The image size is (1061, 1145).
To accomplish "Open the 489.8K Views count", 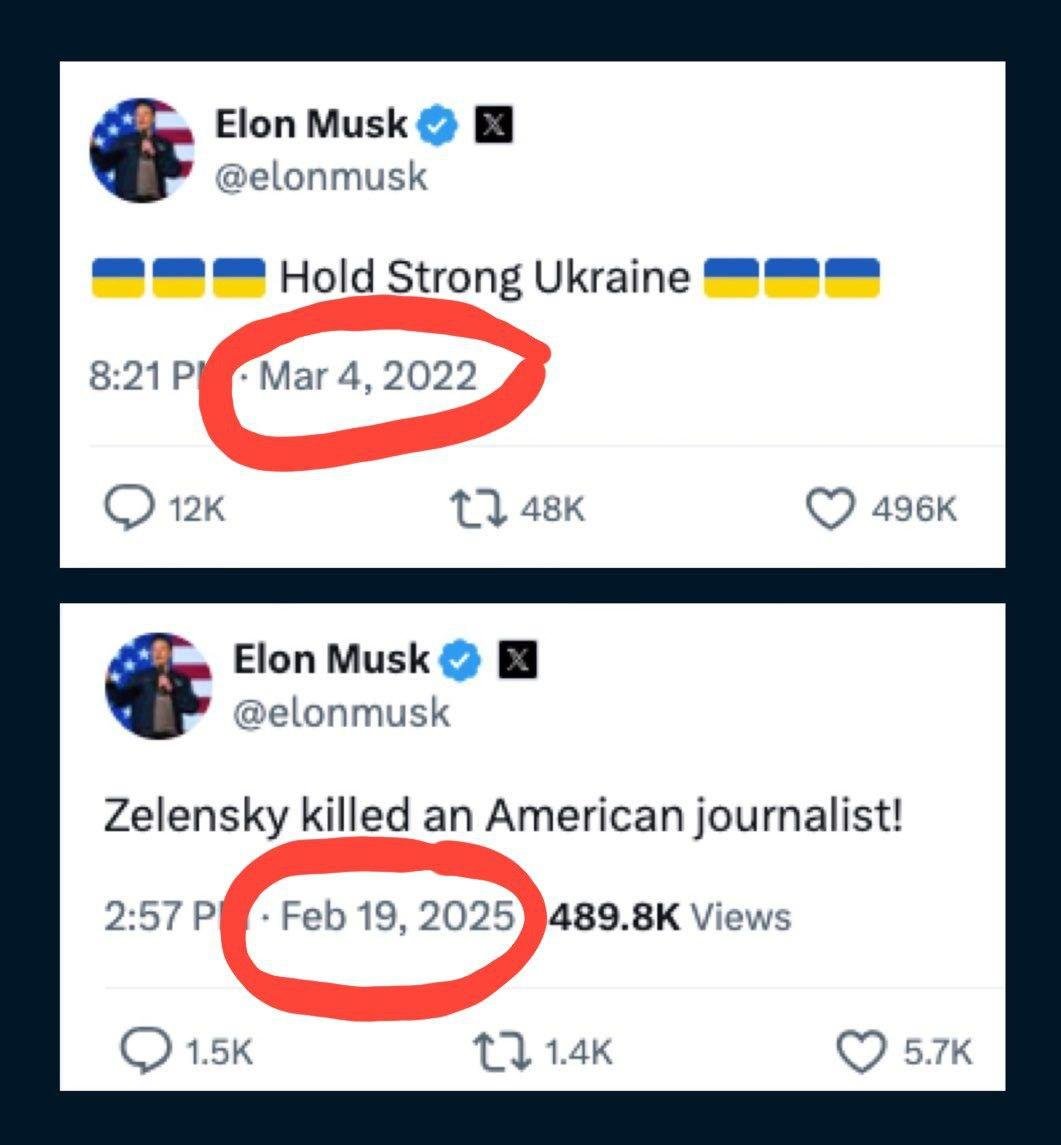I will pyautogui.click(x=667, y=916).
